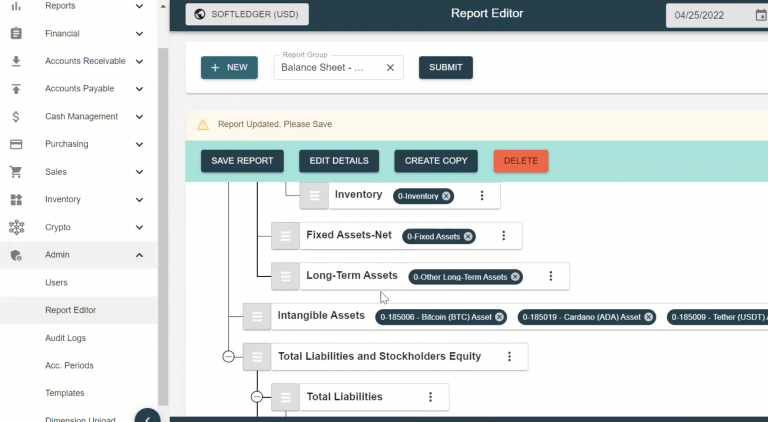Collapse Total Liabilities and Stockholders Equity node
The width and height of the screenshot is (768, 422).
coord(228,356)
